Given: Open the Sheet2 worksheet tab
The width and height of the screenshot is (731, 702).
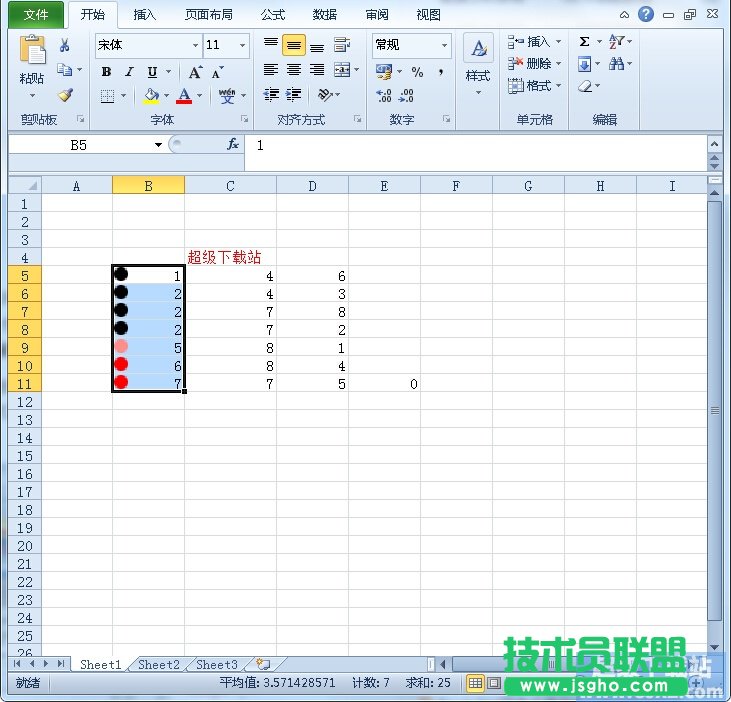Looking at the screenshot, I should click(159, 664).
